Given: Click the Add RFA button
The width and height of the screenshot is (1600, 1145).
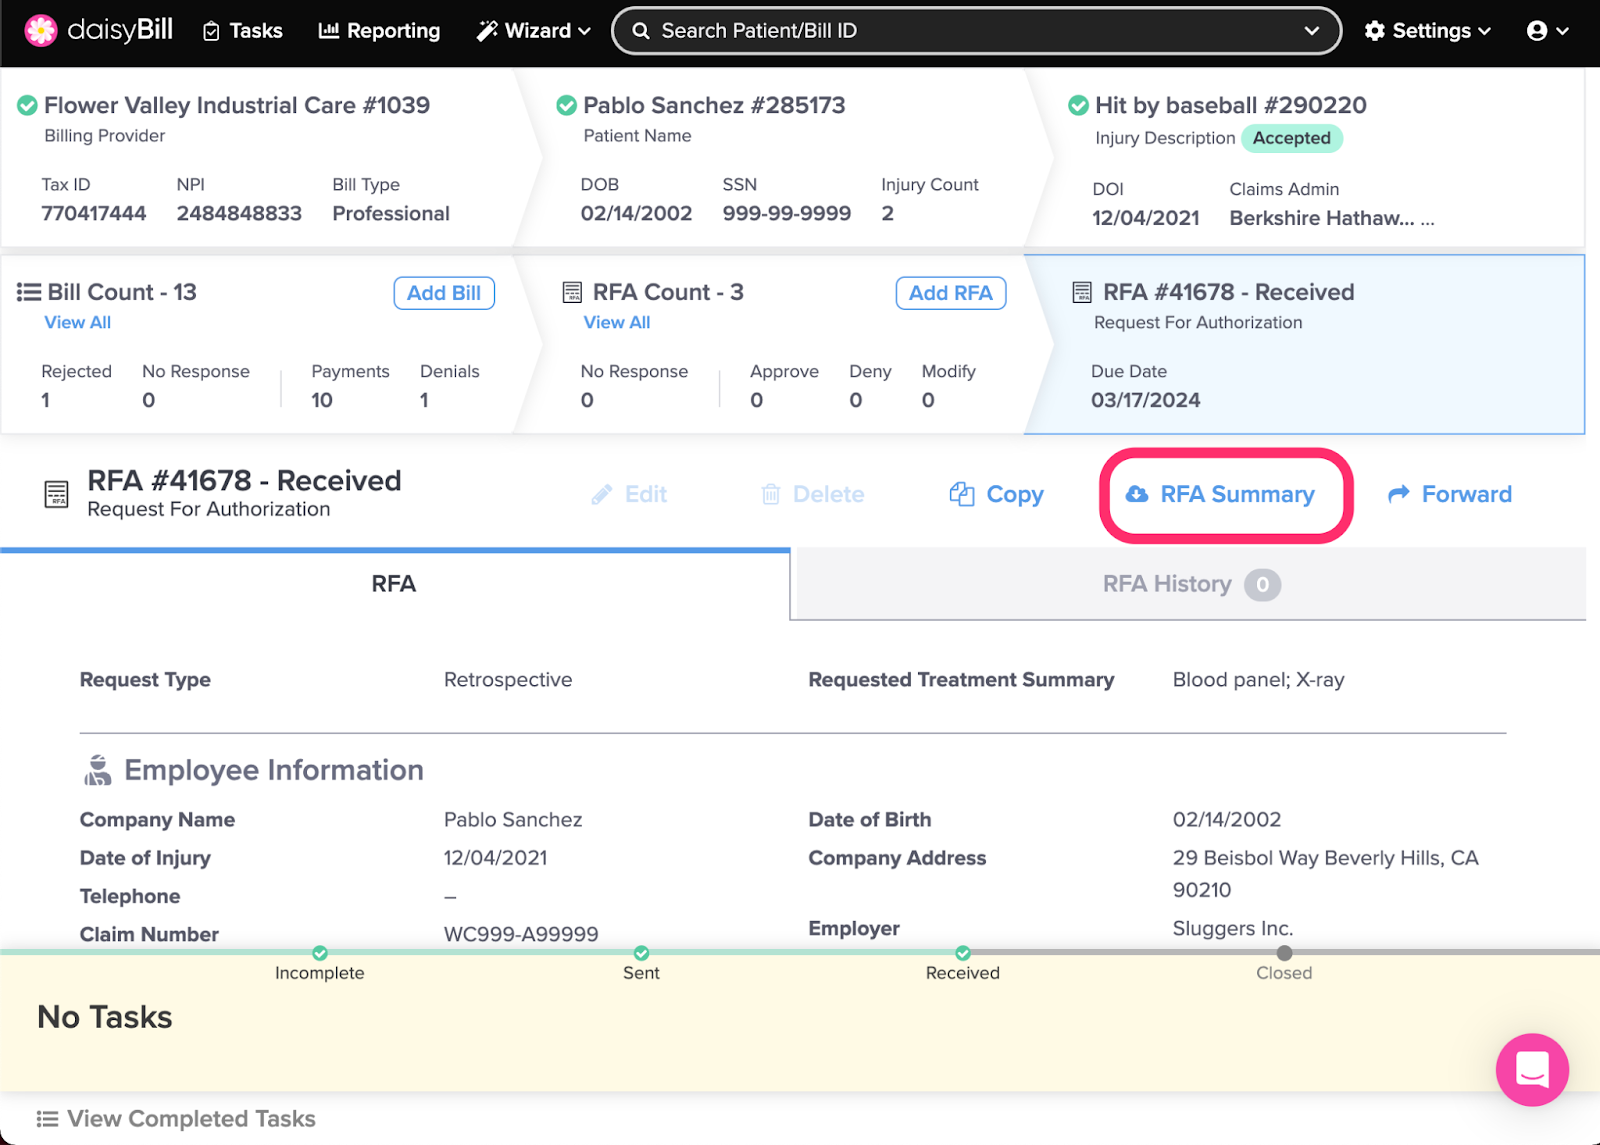Looking at the screenshot, I should 950,293.
